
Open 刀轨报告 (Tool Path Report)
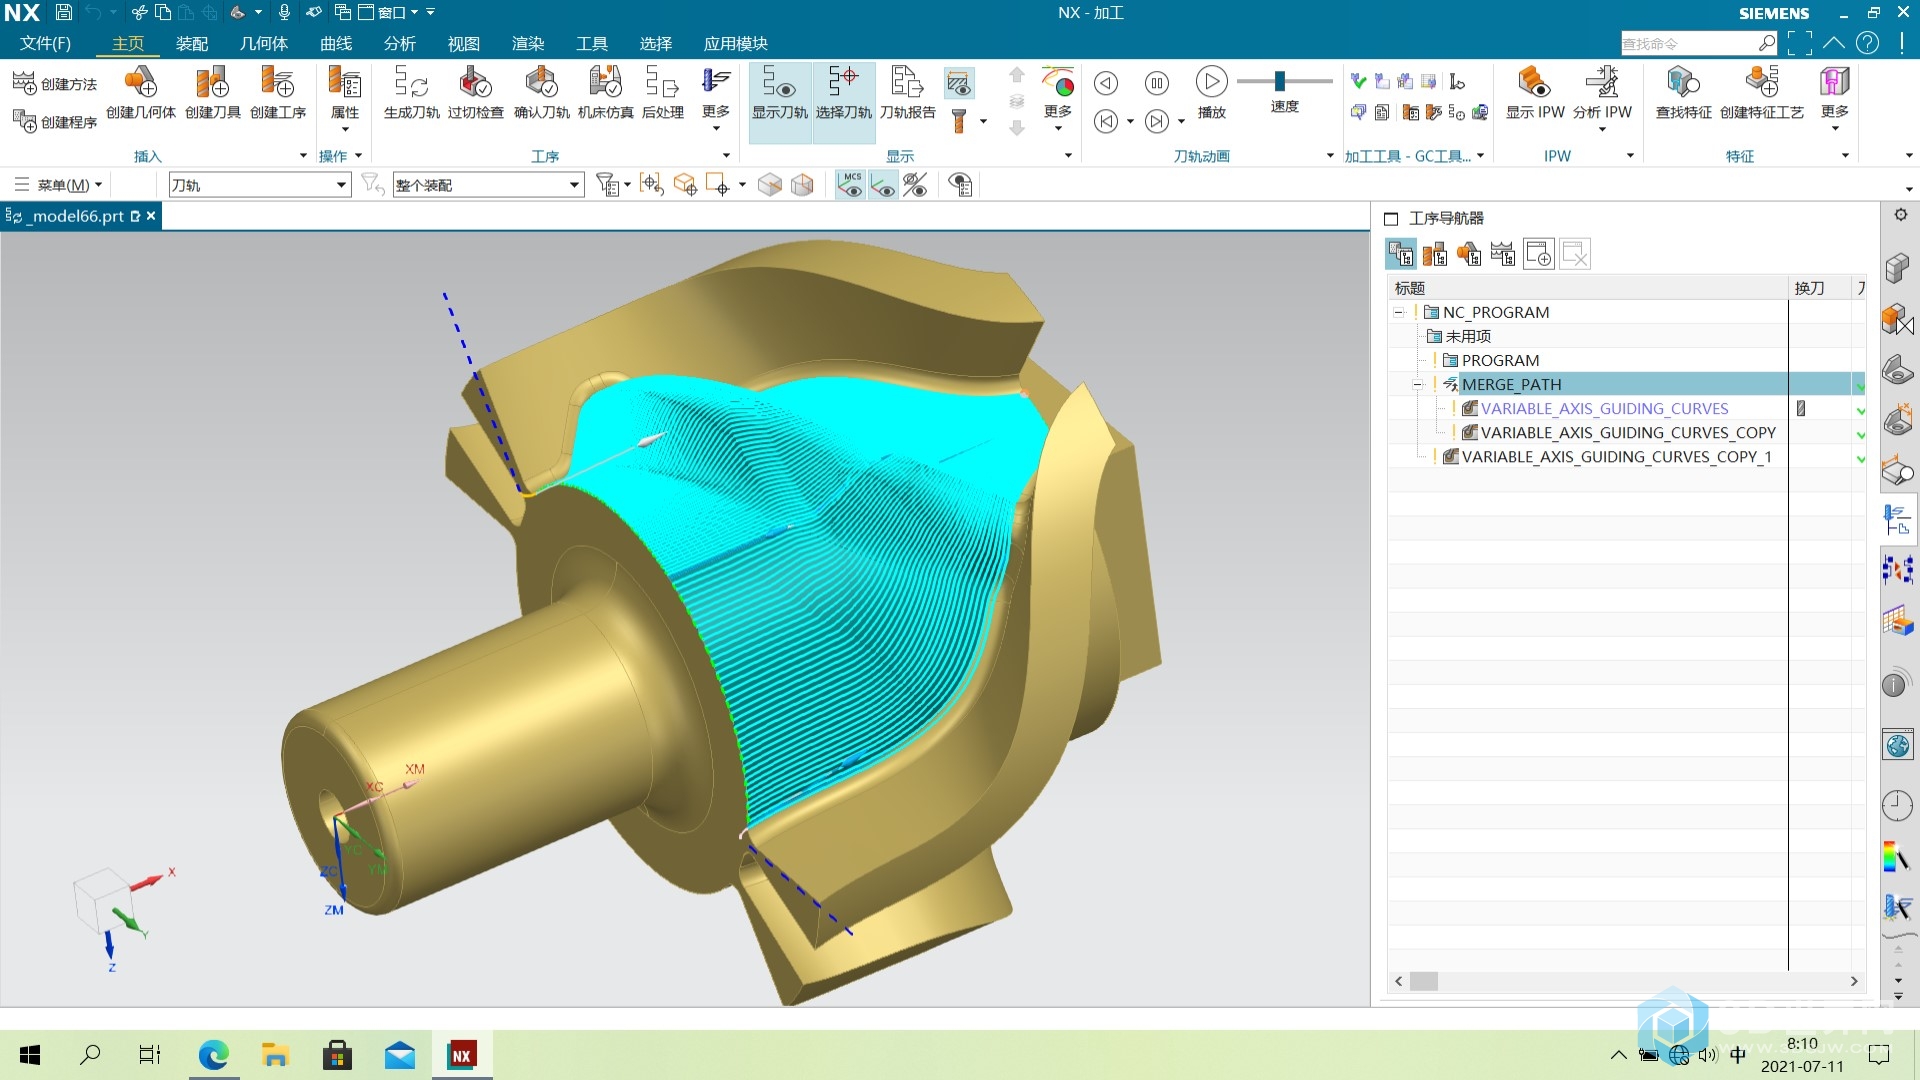908,94
